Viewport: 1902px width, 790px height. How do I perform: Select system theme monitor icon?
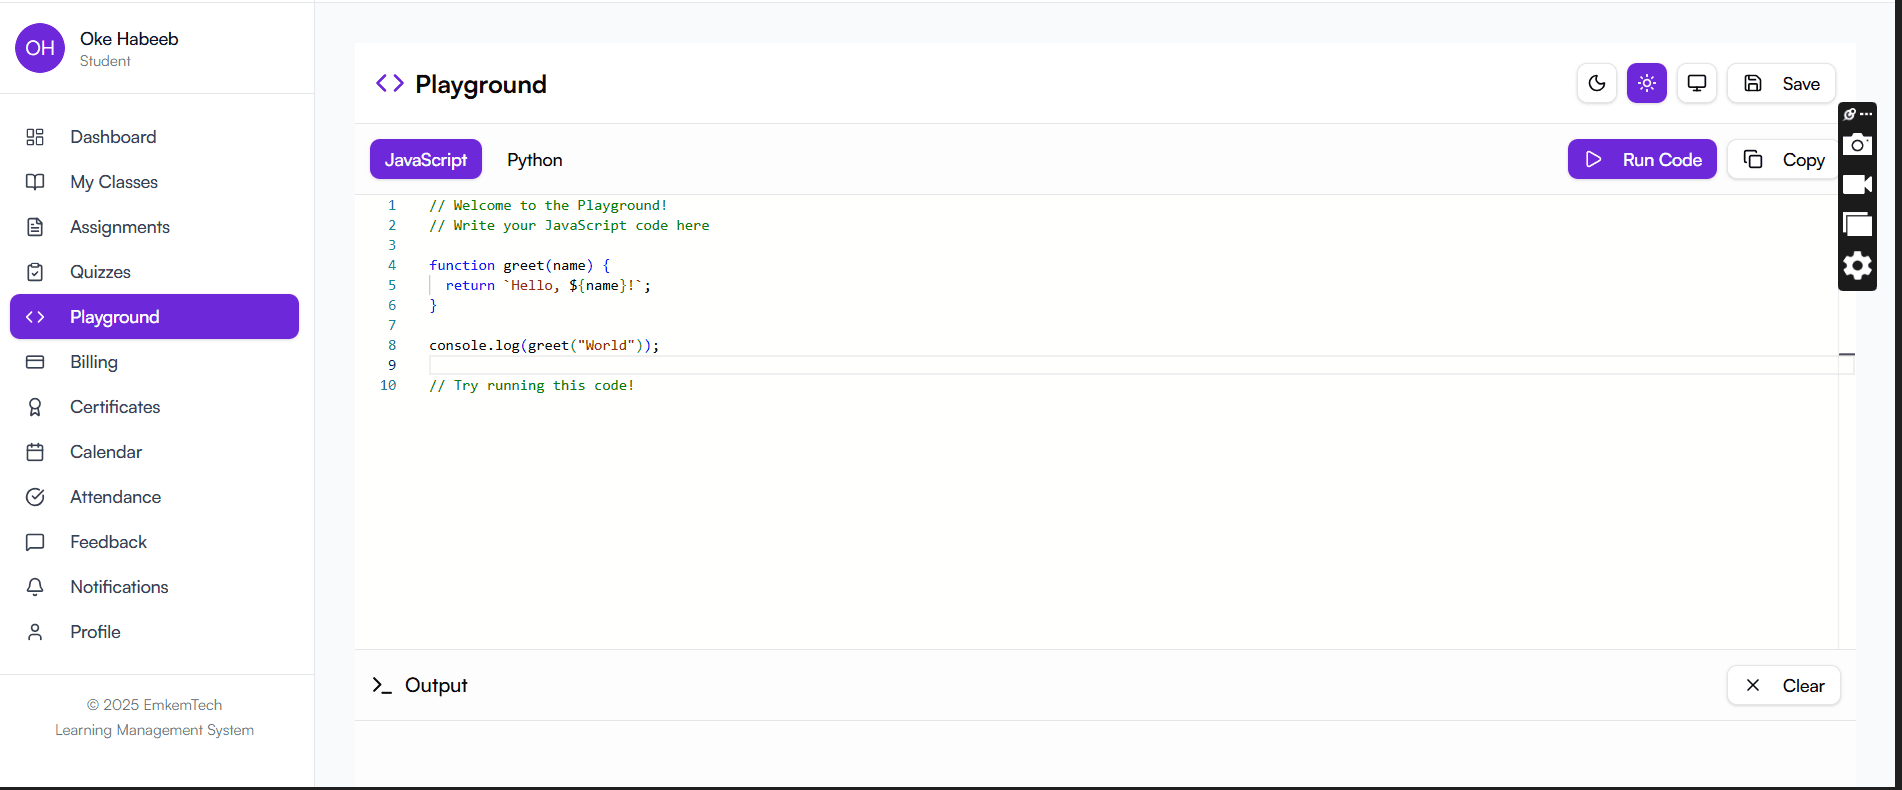(1696, 83)
